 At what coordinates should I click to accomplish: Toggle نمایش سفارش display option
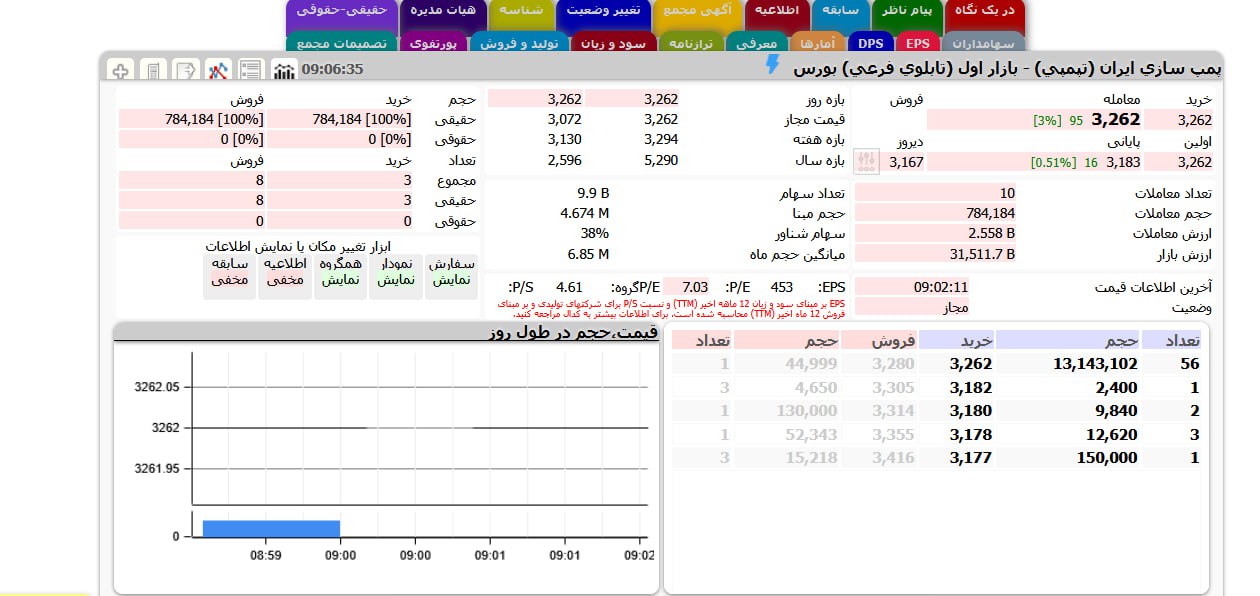click(x=451, y=272)
